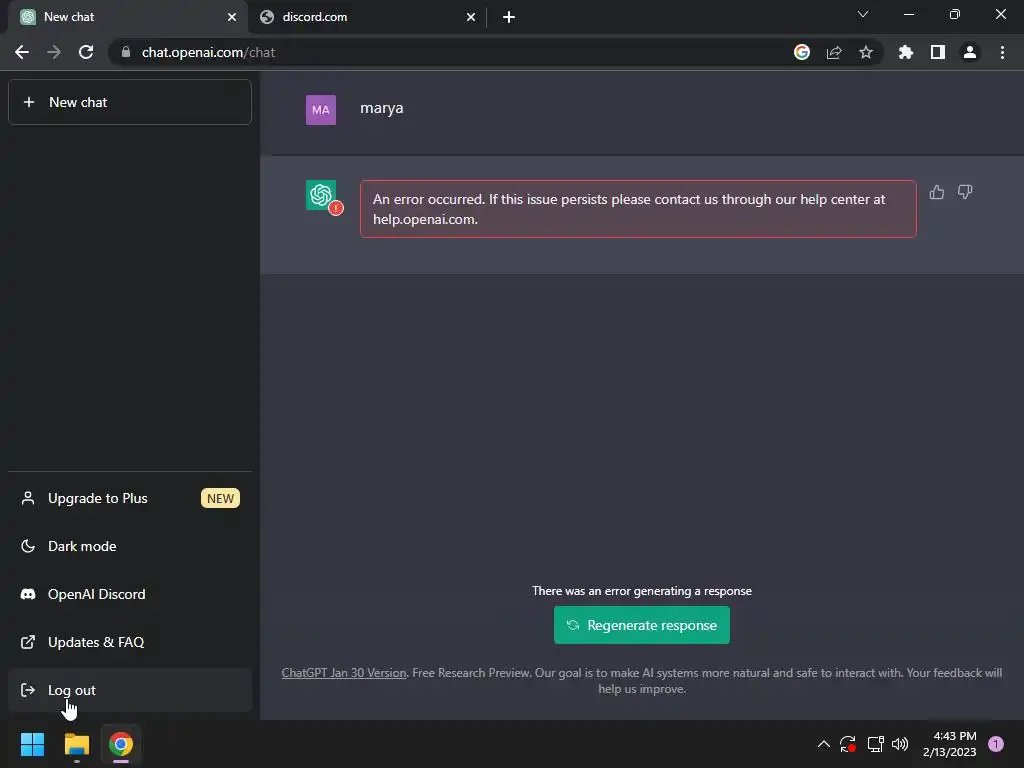The width and height of the screenshot is (1024, 768).
Task: Open the ChatGPT Jan 30 Version link
Action: point(344,673)
